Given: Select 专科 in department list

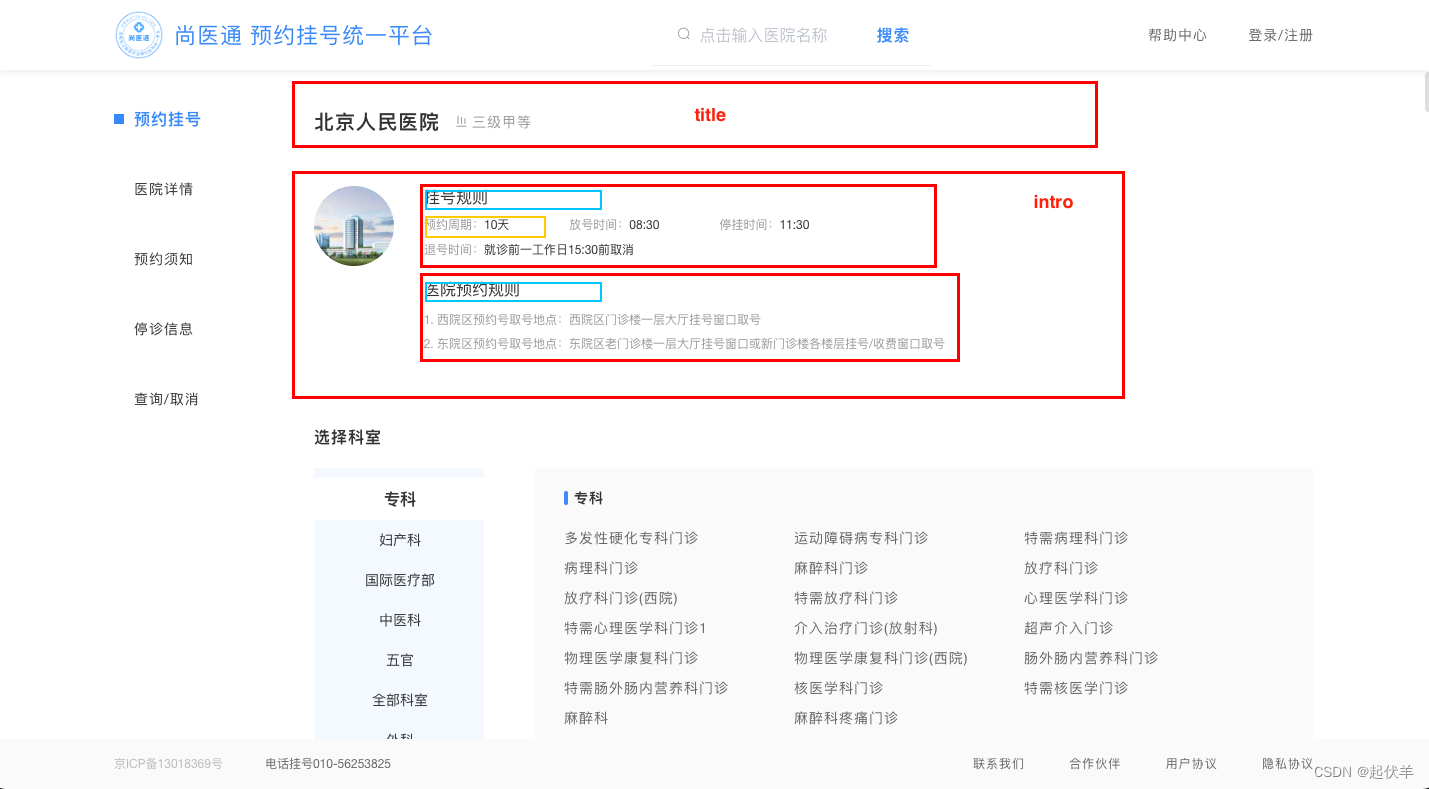Looking at the screenshot, I should [x=399, y=499].
